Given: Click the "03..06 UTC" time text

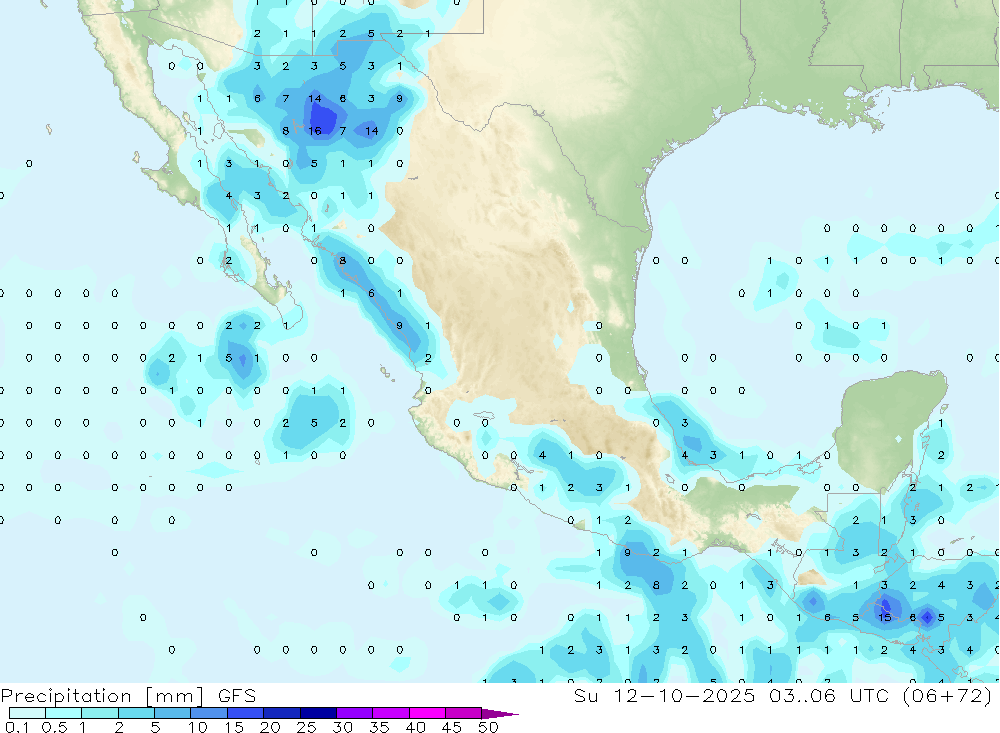Looking at the screenshot, I should 828,696.
